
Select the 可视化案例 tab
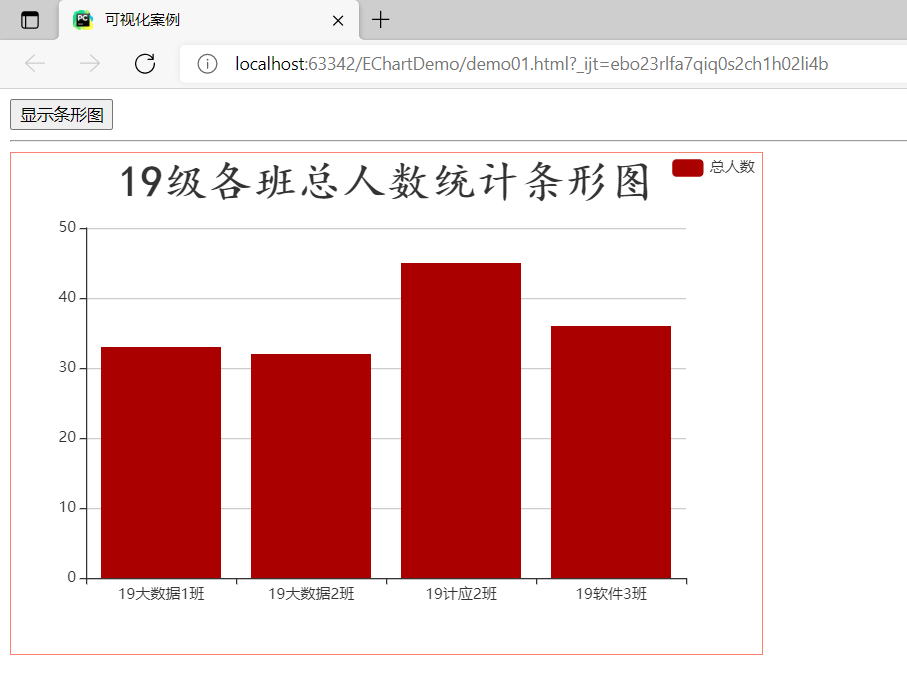pos(209,20)
